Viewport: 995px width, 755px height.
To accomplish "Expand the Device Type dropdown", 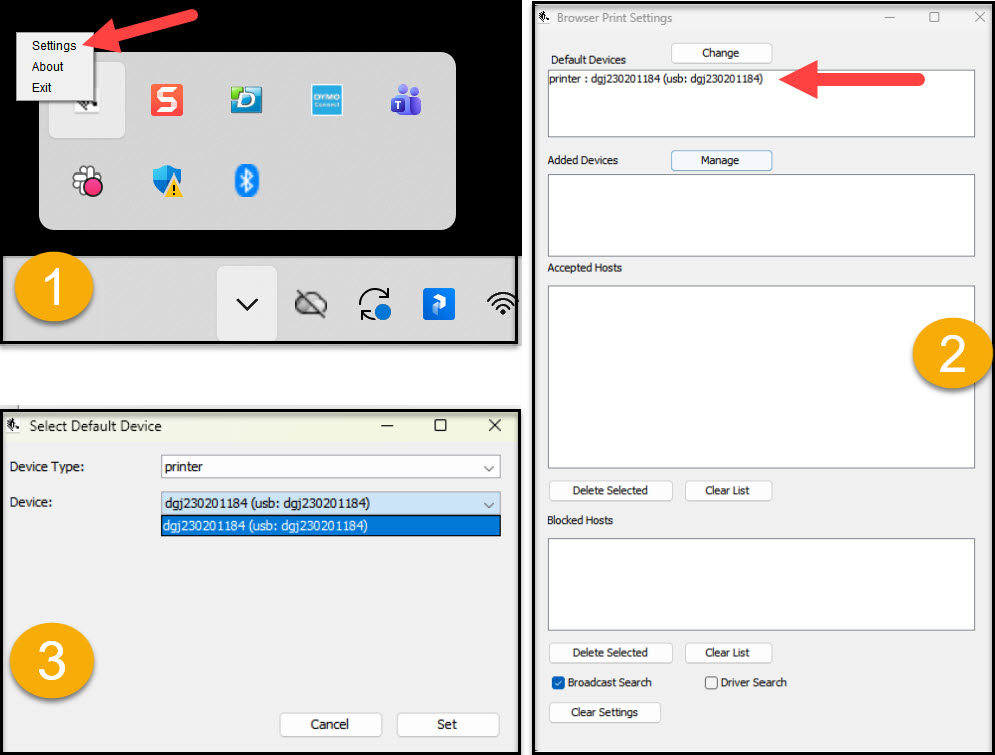I will [x=330, y=467].
